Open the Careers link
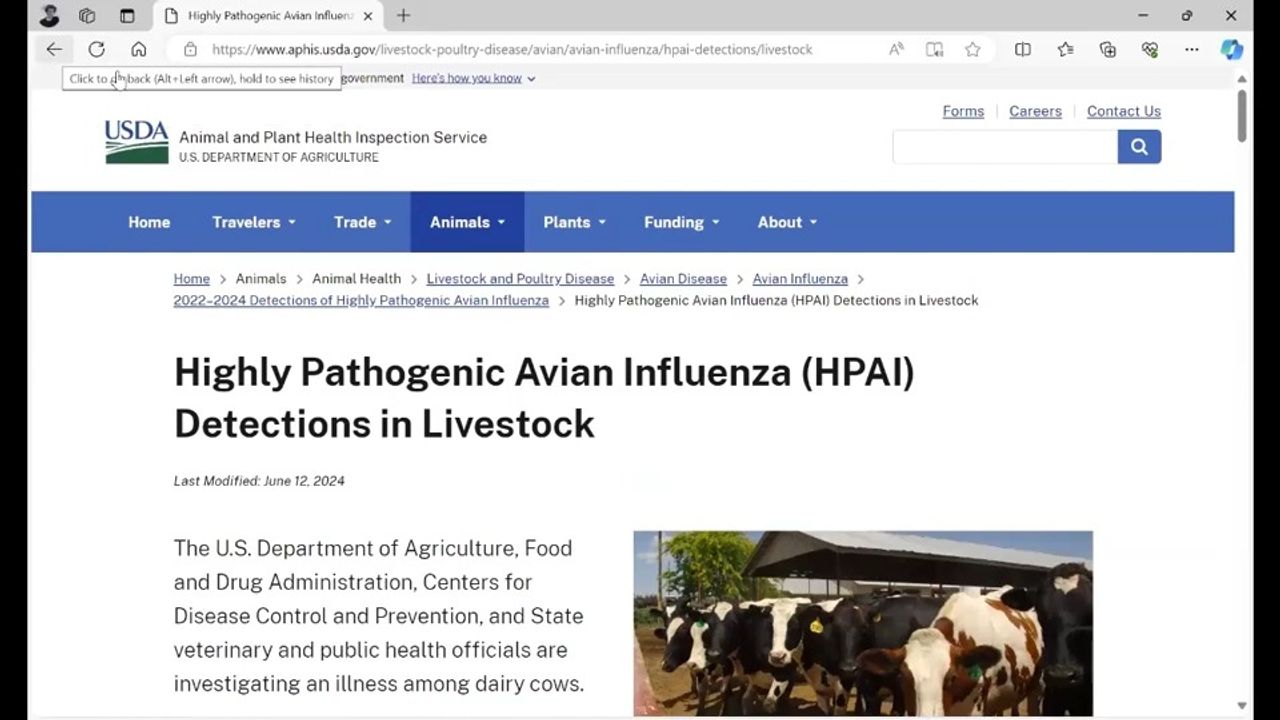The width and height of the screenshot is (1280, 720). [x=1035, y=111]
